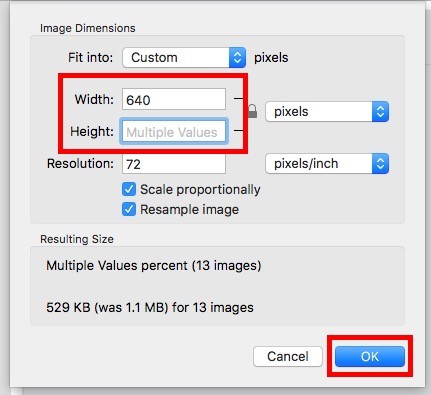The height and width of the screenshot is (395, 431).
Task: Focus the Height field with Multiple Values
Action: [x=174, y=132]
